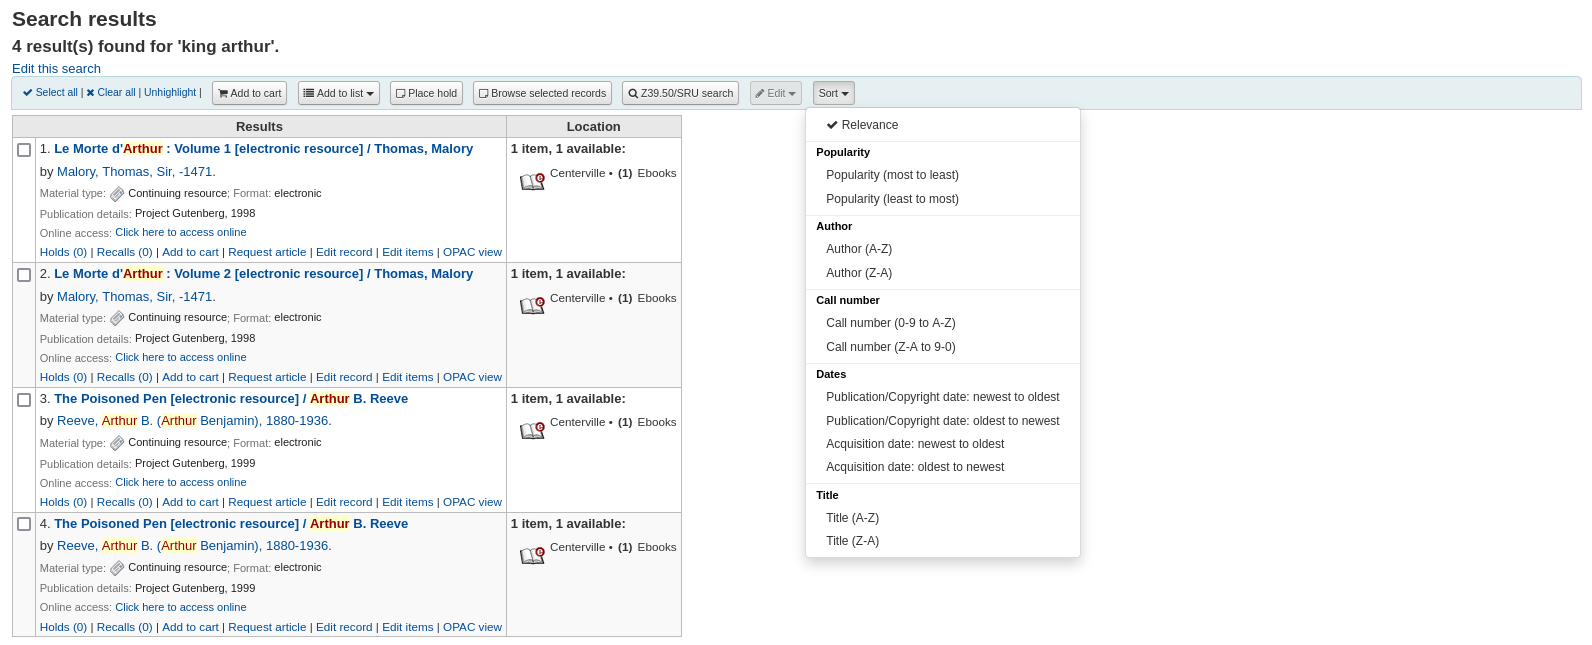This screenshot has width=1592, height=645.
Task: Choose Popularity (most to least) sorting
Action: [x=892, y=175]
